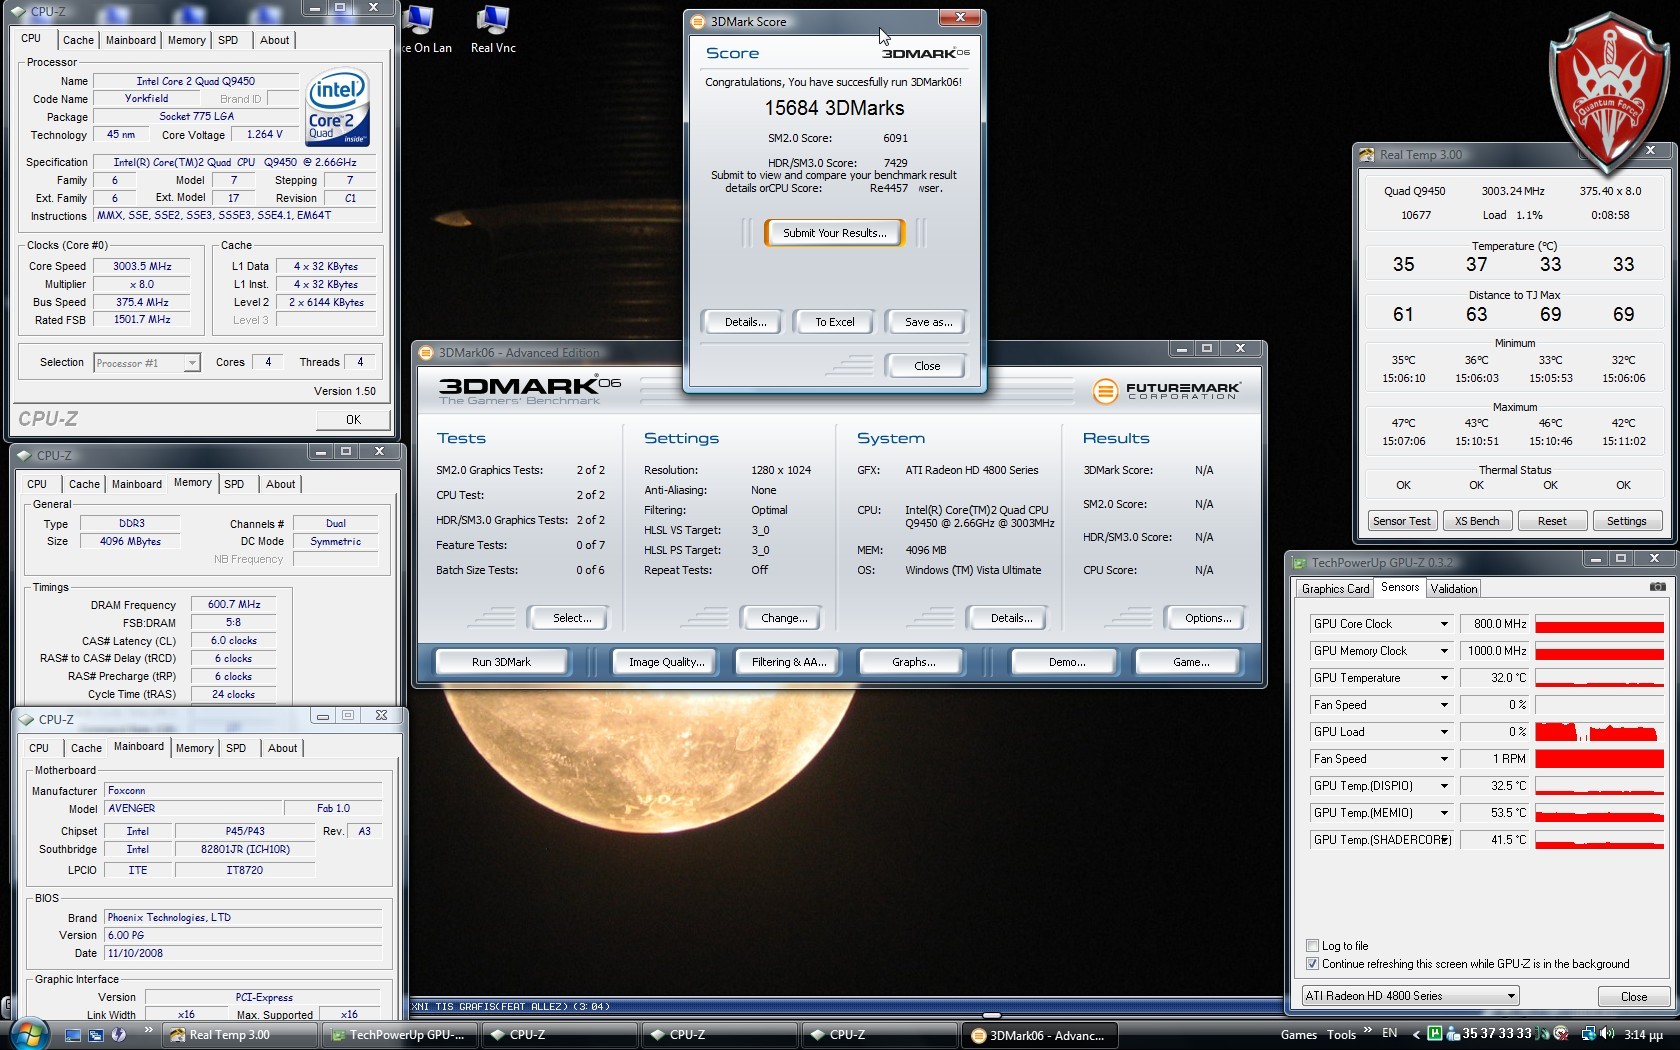
Task: Click the messenger person tray icon
Action: (x=1452, y=1034)
